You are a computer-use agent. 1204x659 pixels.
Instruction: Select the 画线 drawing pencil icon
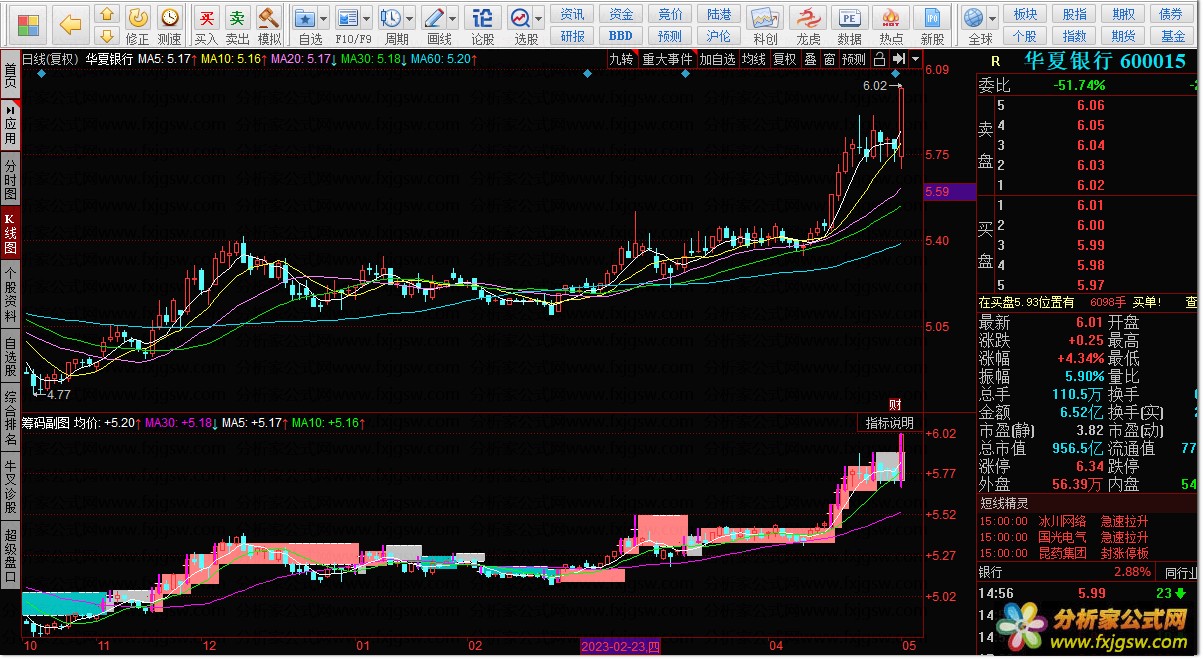coord(434,18)
